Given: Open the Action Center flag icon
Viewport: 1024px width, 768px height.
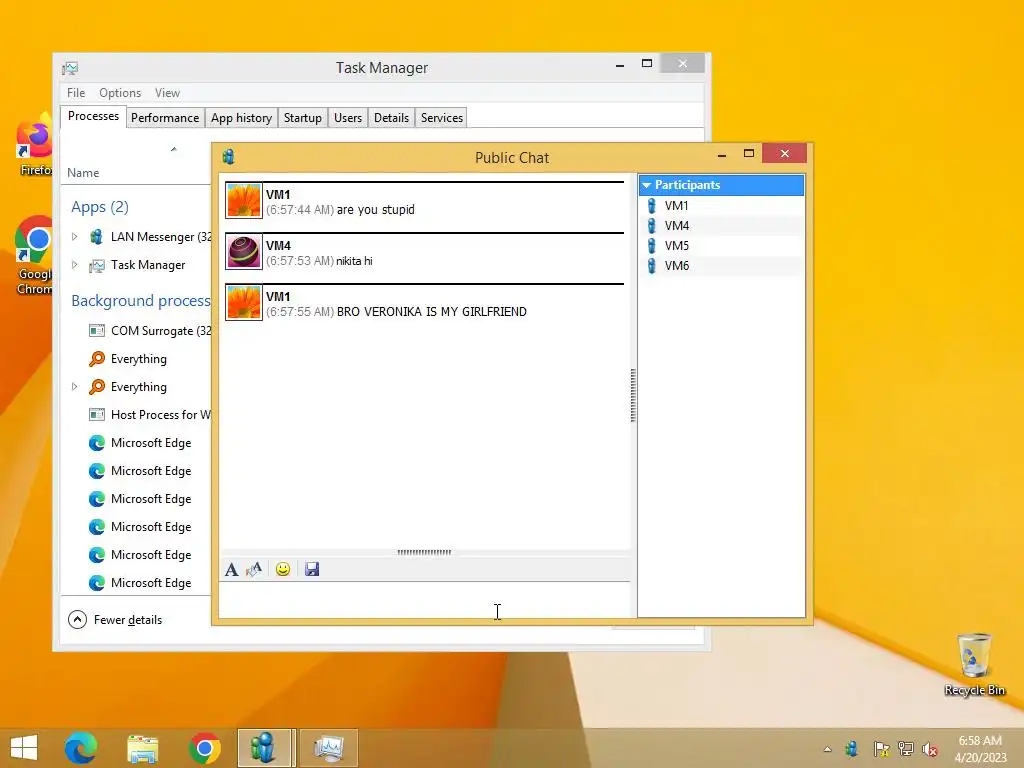Looking at the screenshot, I should (x=881, y=749).
